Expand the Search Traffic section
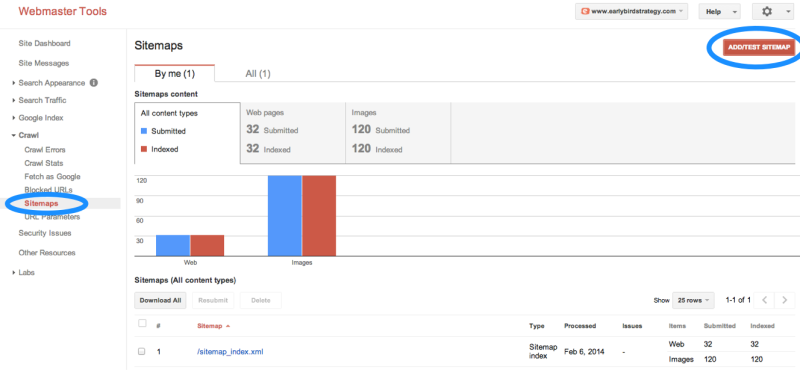 tap(14, 101)
